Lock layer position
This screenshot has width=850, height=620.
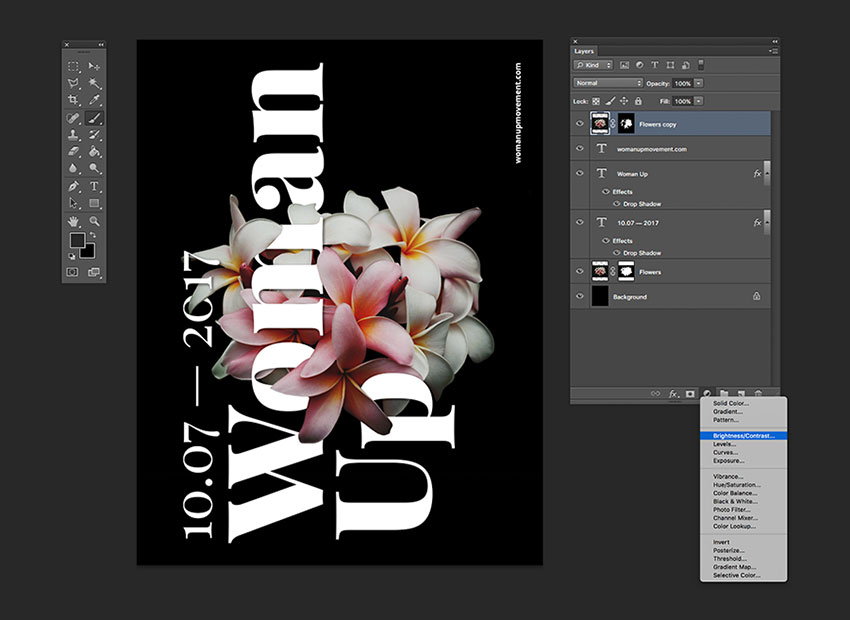(x=624, y=101)
